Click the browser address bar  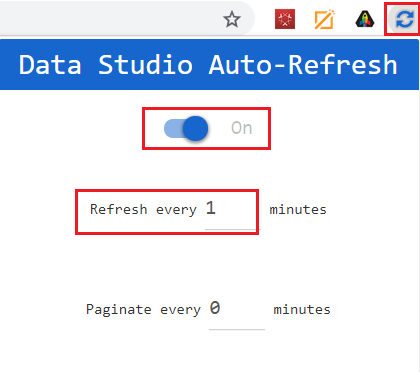point(110,17)
